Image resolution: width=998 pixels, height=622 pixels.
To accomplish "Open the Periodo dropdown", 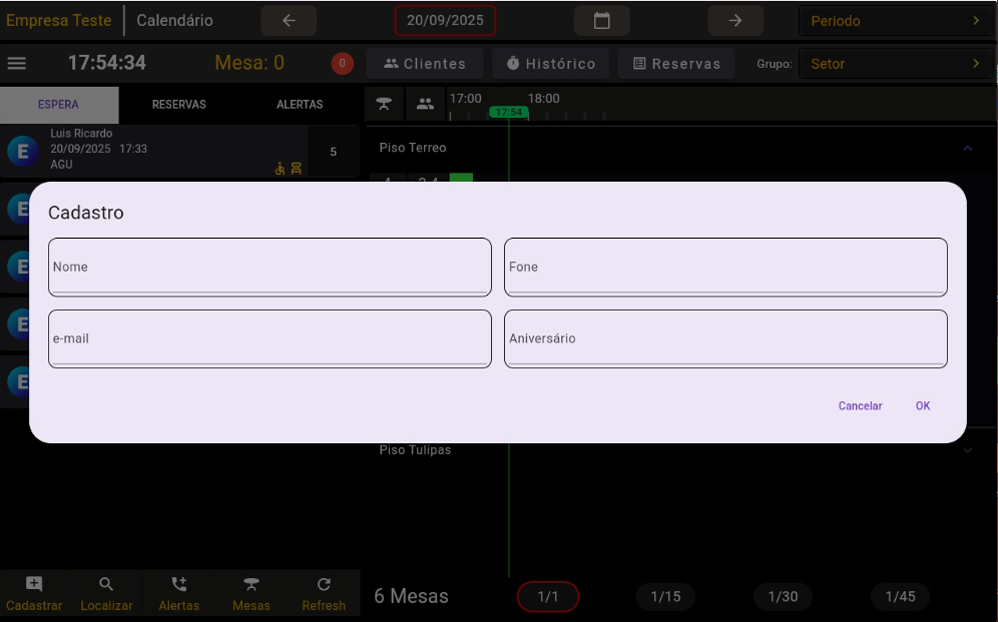I will pos(896,21).
